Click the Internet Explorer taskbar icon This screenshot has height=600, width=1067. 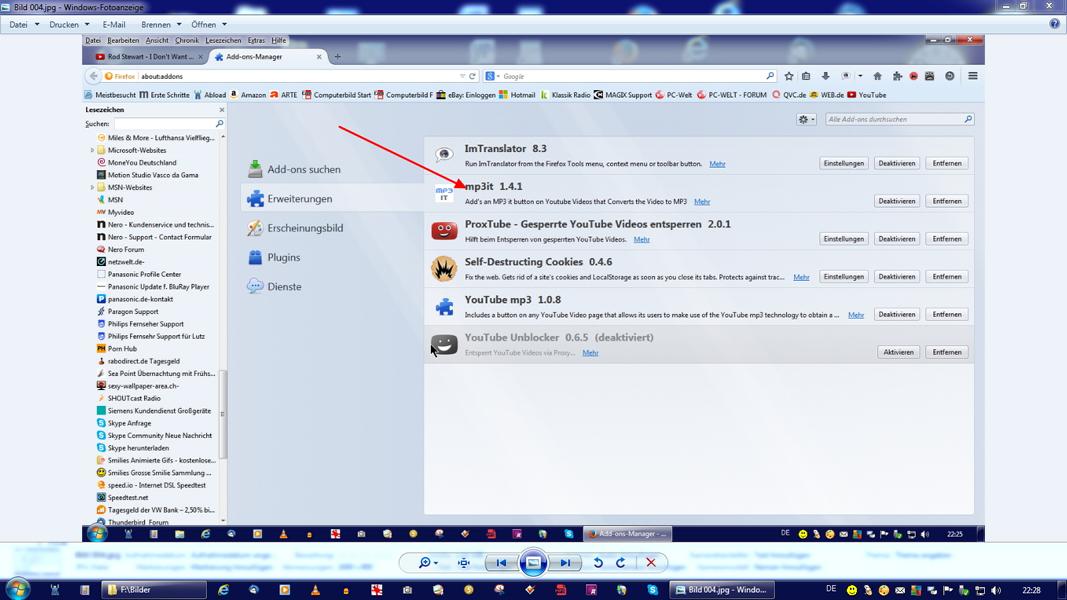(223, 590)
